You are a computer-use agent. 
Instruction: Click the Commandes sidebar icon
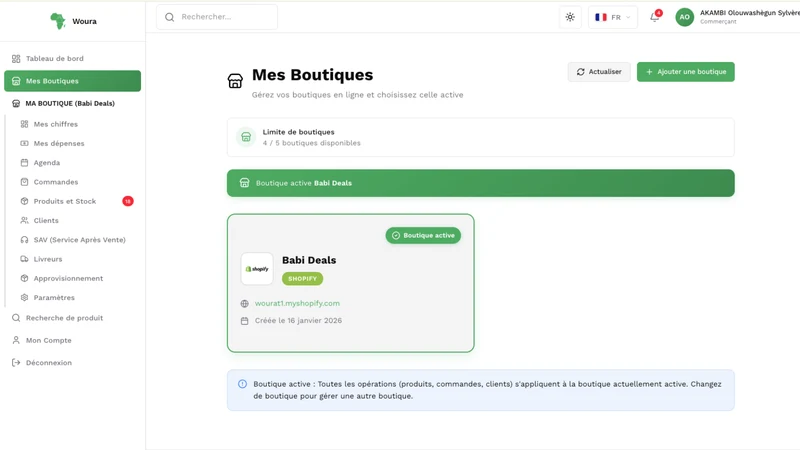coord(24,182)
